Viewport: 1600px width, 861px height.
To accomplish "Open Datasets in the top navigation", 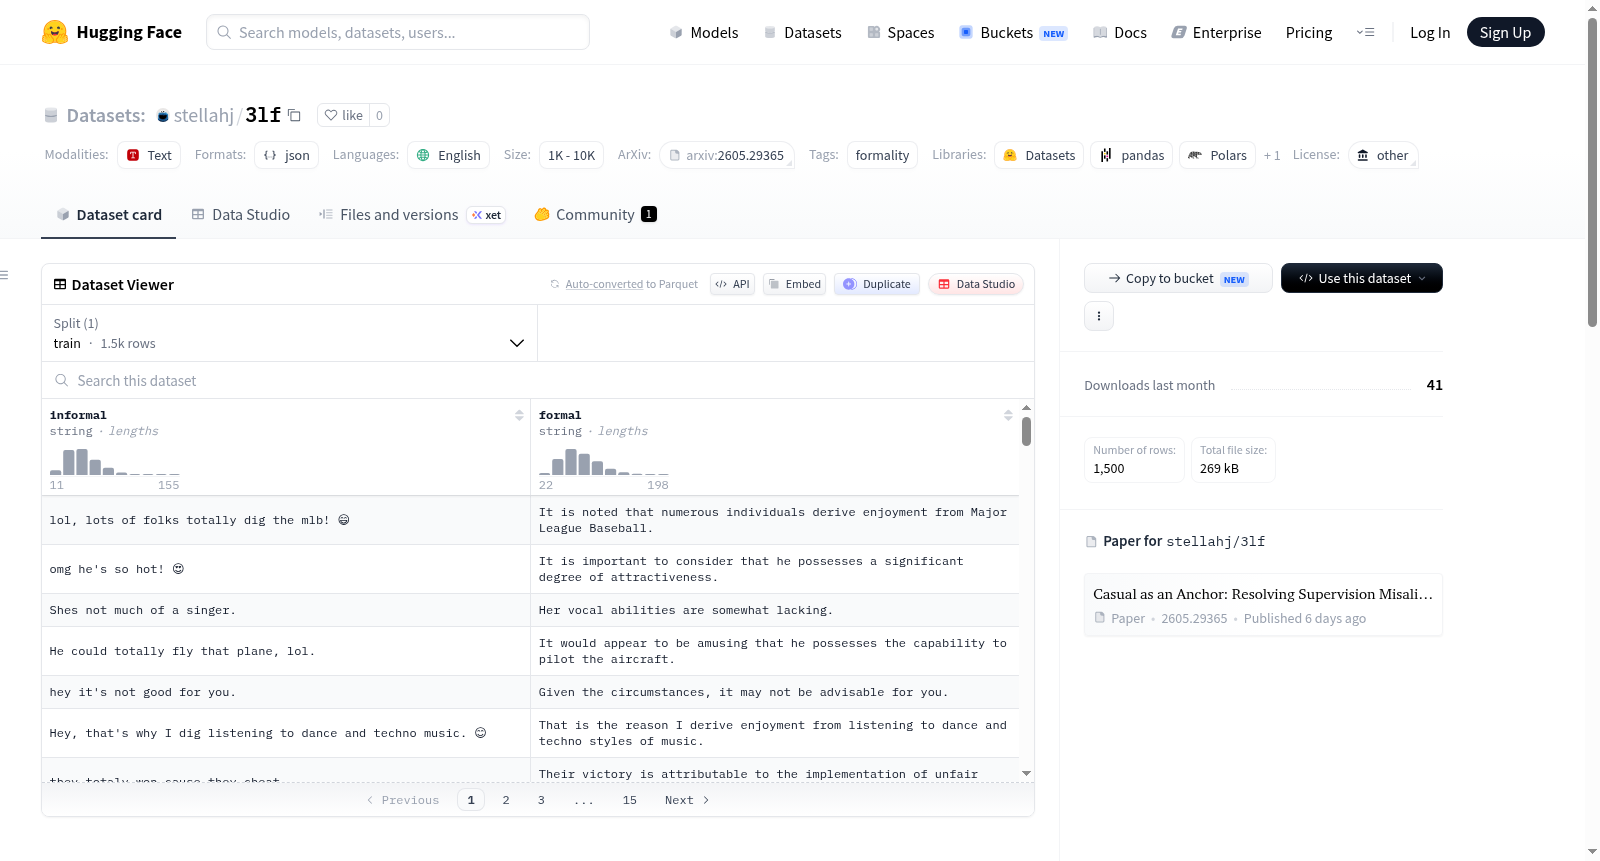I will tap(803, 32).
